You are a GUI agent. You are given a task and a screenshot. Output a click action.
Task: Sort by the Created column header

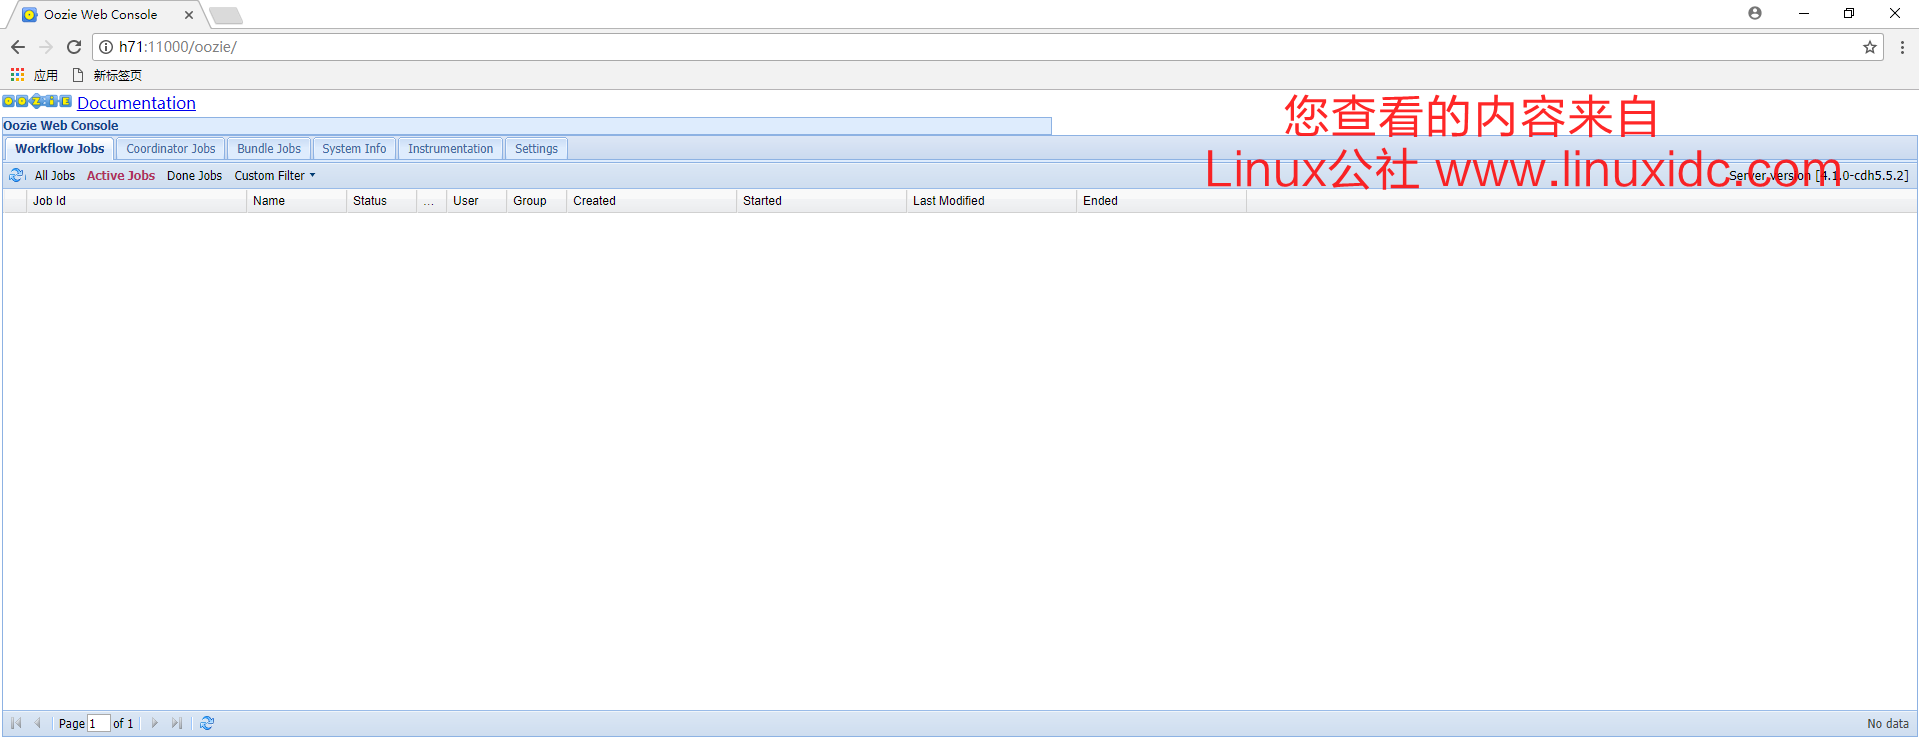651,201
